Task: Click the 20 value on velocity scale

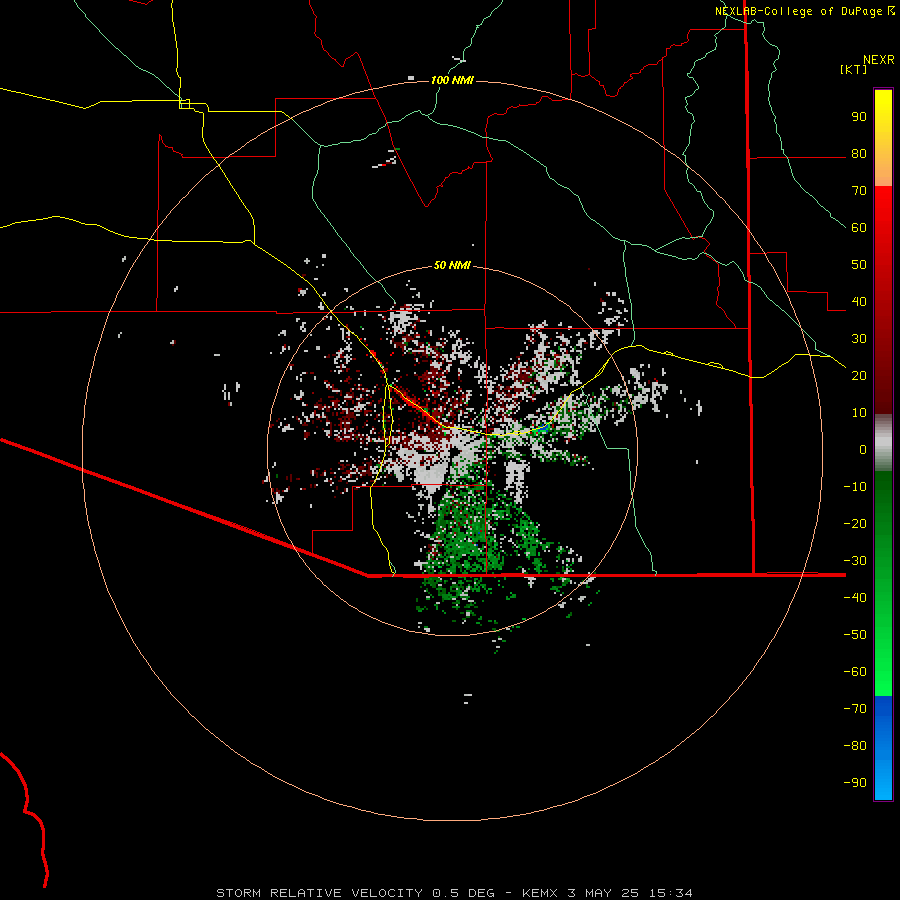Action: (x=859, y=375)
